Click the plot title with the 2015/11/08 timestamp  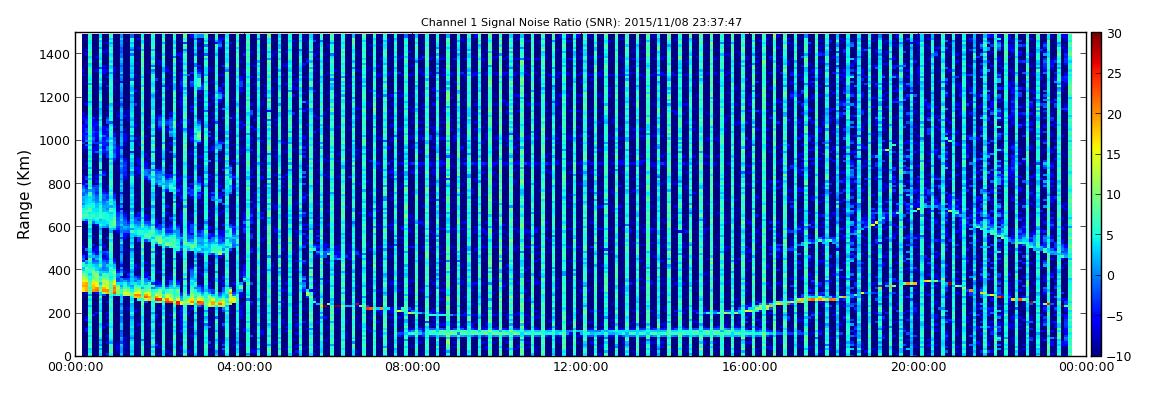(581, 23)
